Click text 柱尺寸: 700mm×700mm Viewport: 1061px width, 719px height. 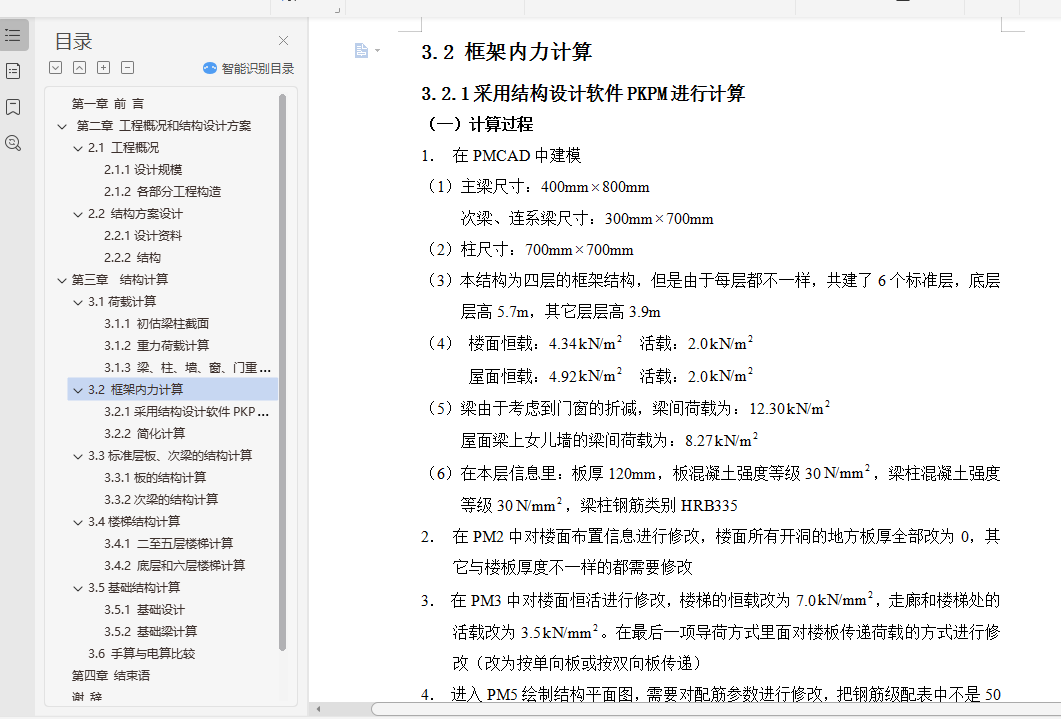(547, 250)
